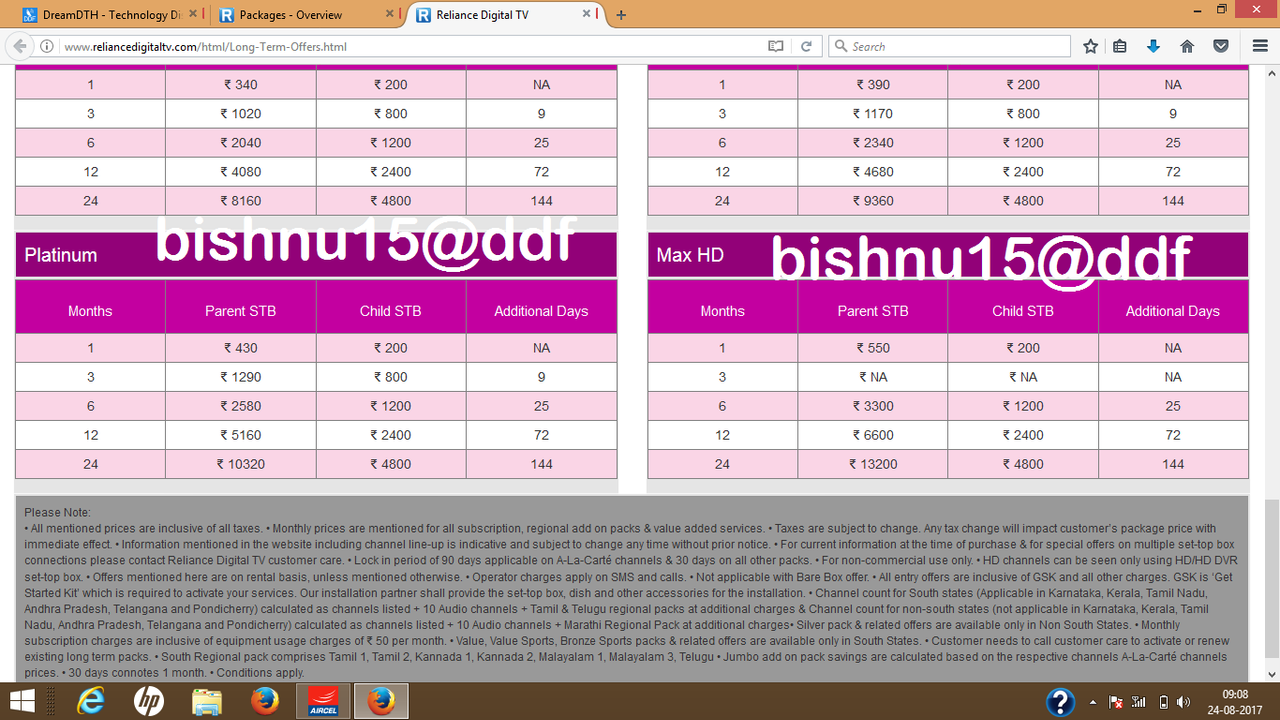Select Platinum price ₹ 1290
Viewport: 1280px width, 720px height.
tap(240, 377)
